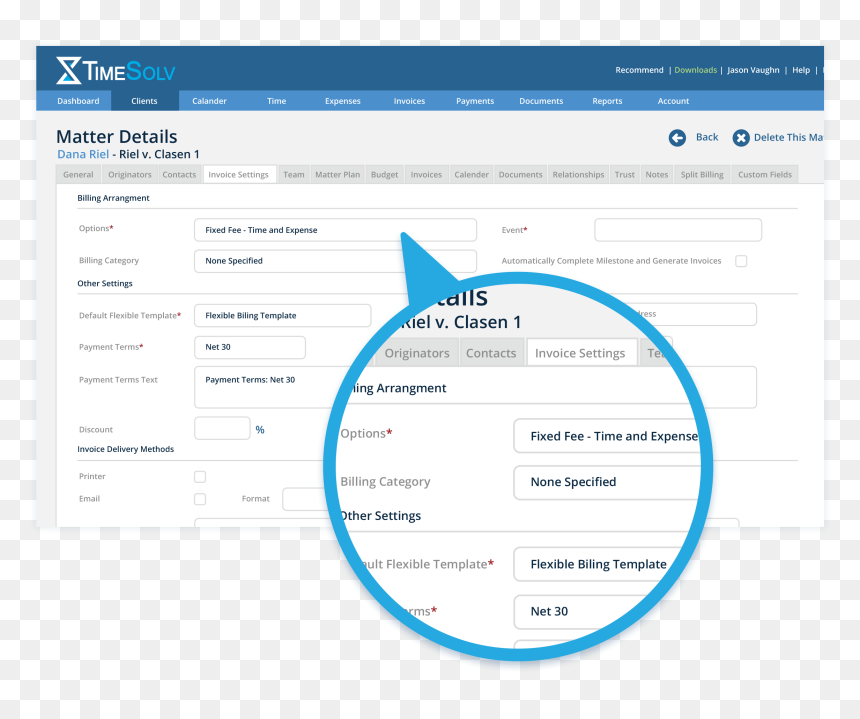
Task: Switch to the Budget tab
Action: pos(384,174)
